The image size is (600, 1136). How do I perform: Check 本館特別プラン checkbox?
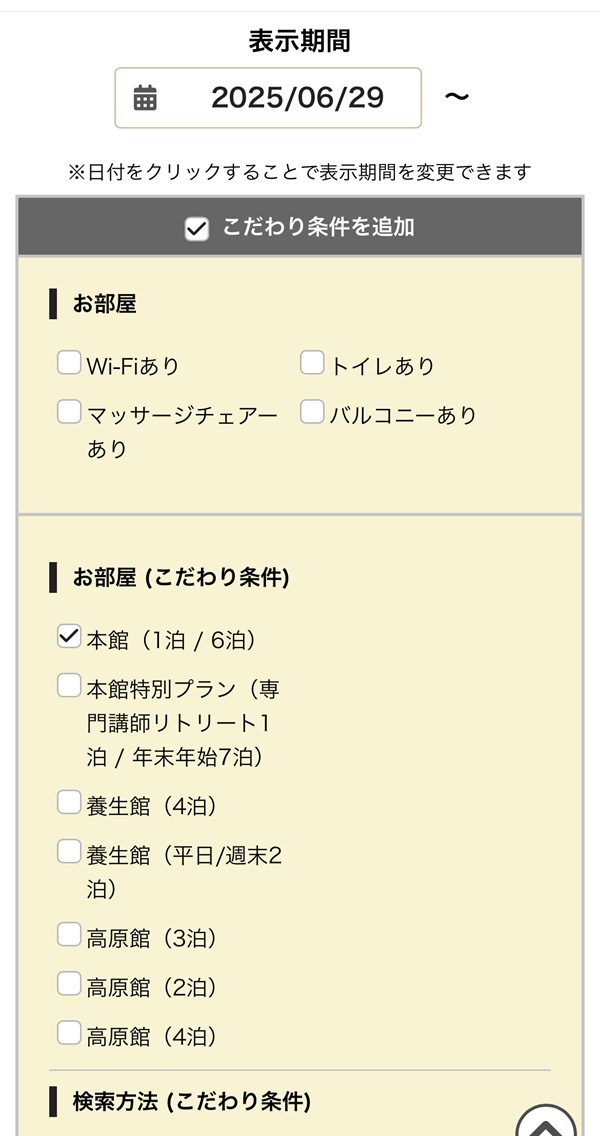click(x=69, y=685)
